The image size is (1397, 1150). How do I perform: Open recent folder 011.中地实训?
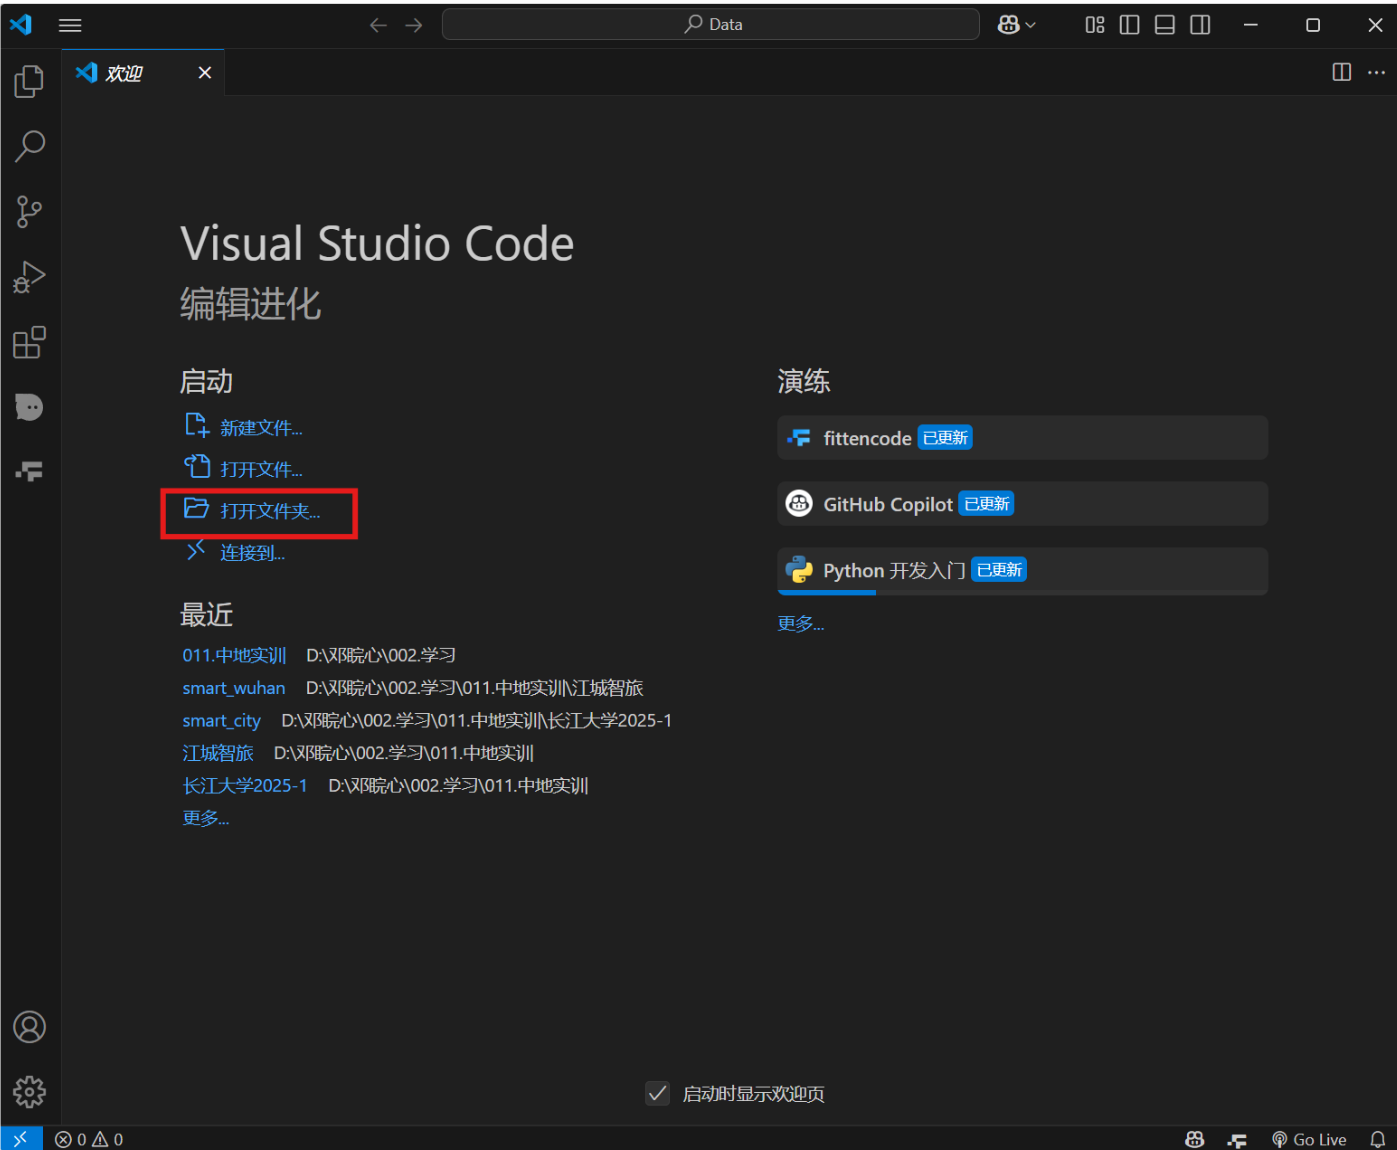point(234,655)
